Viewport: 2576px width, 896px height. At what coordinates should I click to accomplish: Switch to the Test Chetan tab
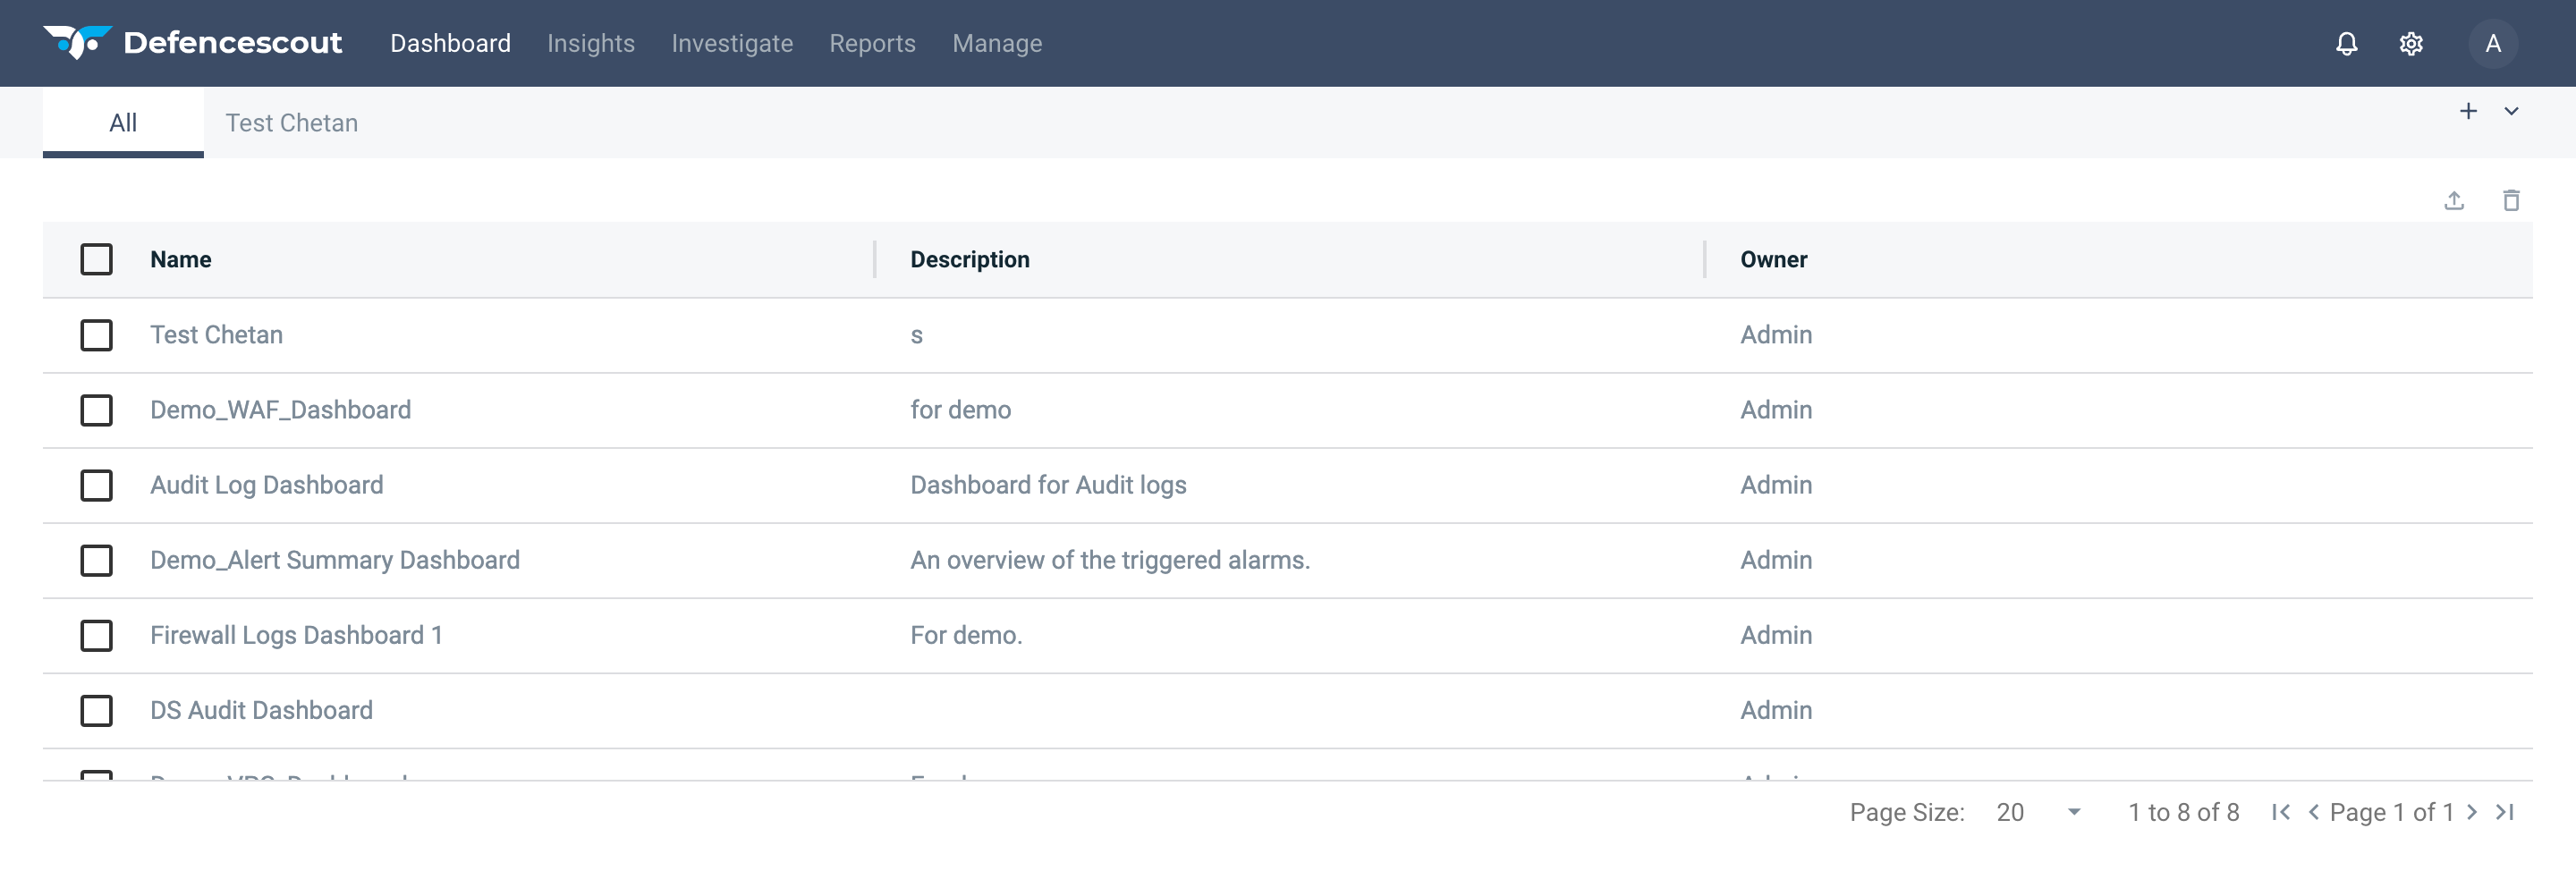[291, 123]
